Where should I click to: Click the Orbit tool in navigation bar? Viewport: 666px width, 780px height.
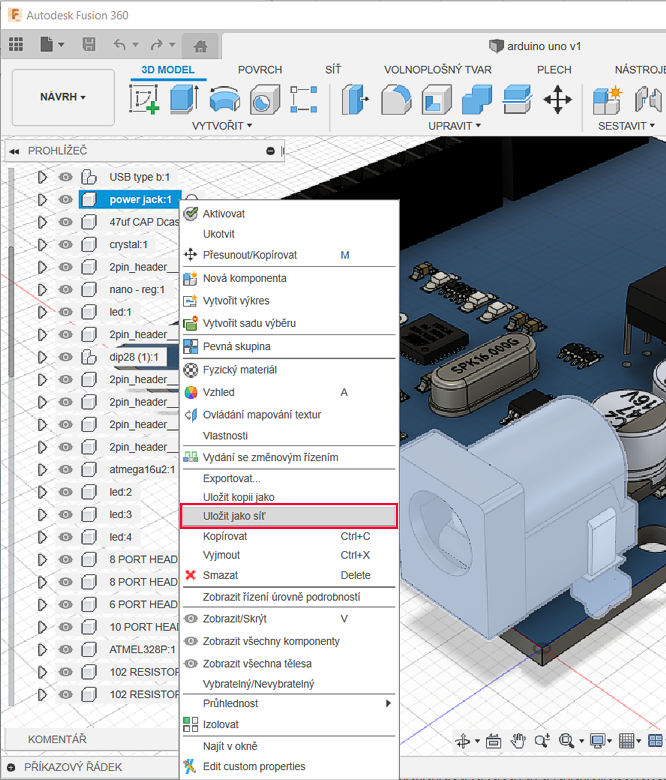[x=463, y=741]
